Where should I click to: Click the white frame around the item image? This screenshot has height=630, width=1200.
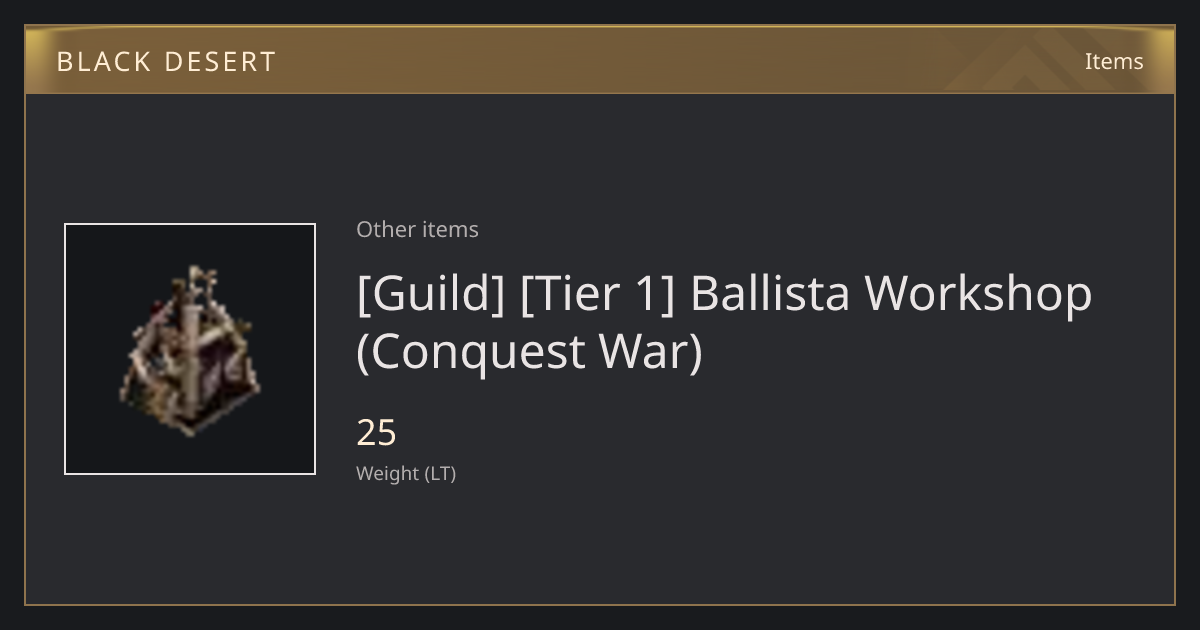pos(190,226)
